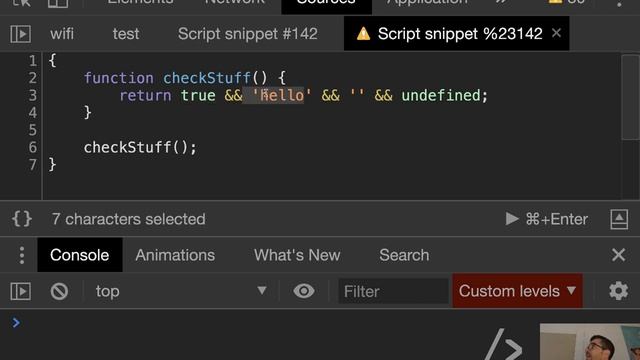Image resolution: width=640 pixels, height=360 pixels.
Task: Click into the console Filter field
Action: click(393, 291)
